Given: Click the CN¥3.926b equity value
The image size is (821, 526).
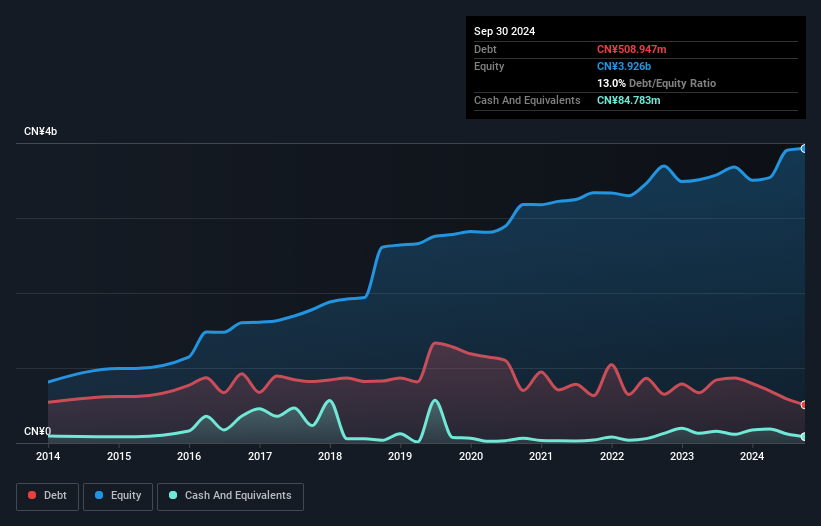Looking at the screenshot, I should (x=624, y=66).
